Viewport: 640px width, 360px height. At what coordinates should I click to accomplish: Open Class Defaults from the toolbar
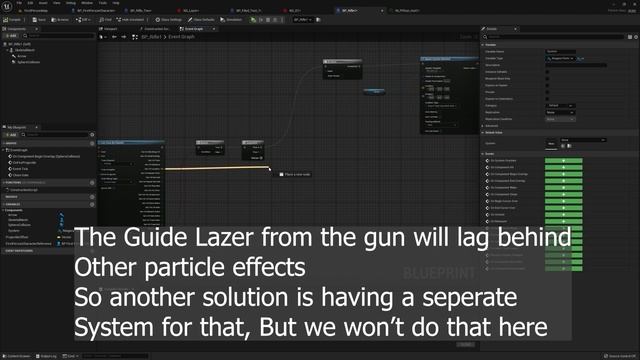201,20
